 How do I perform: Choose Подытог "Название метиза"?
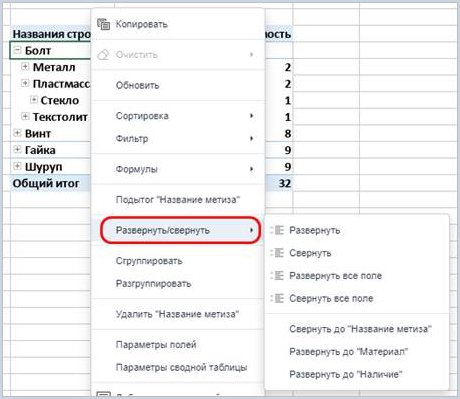click(178, 200)
